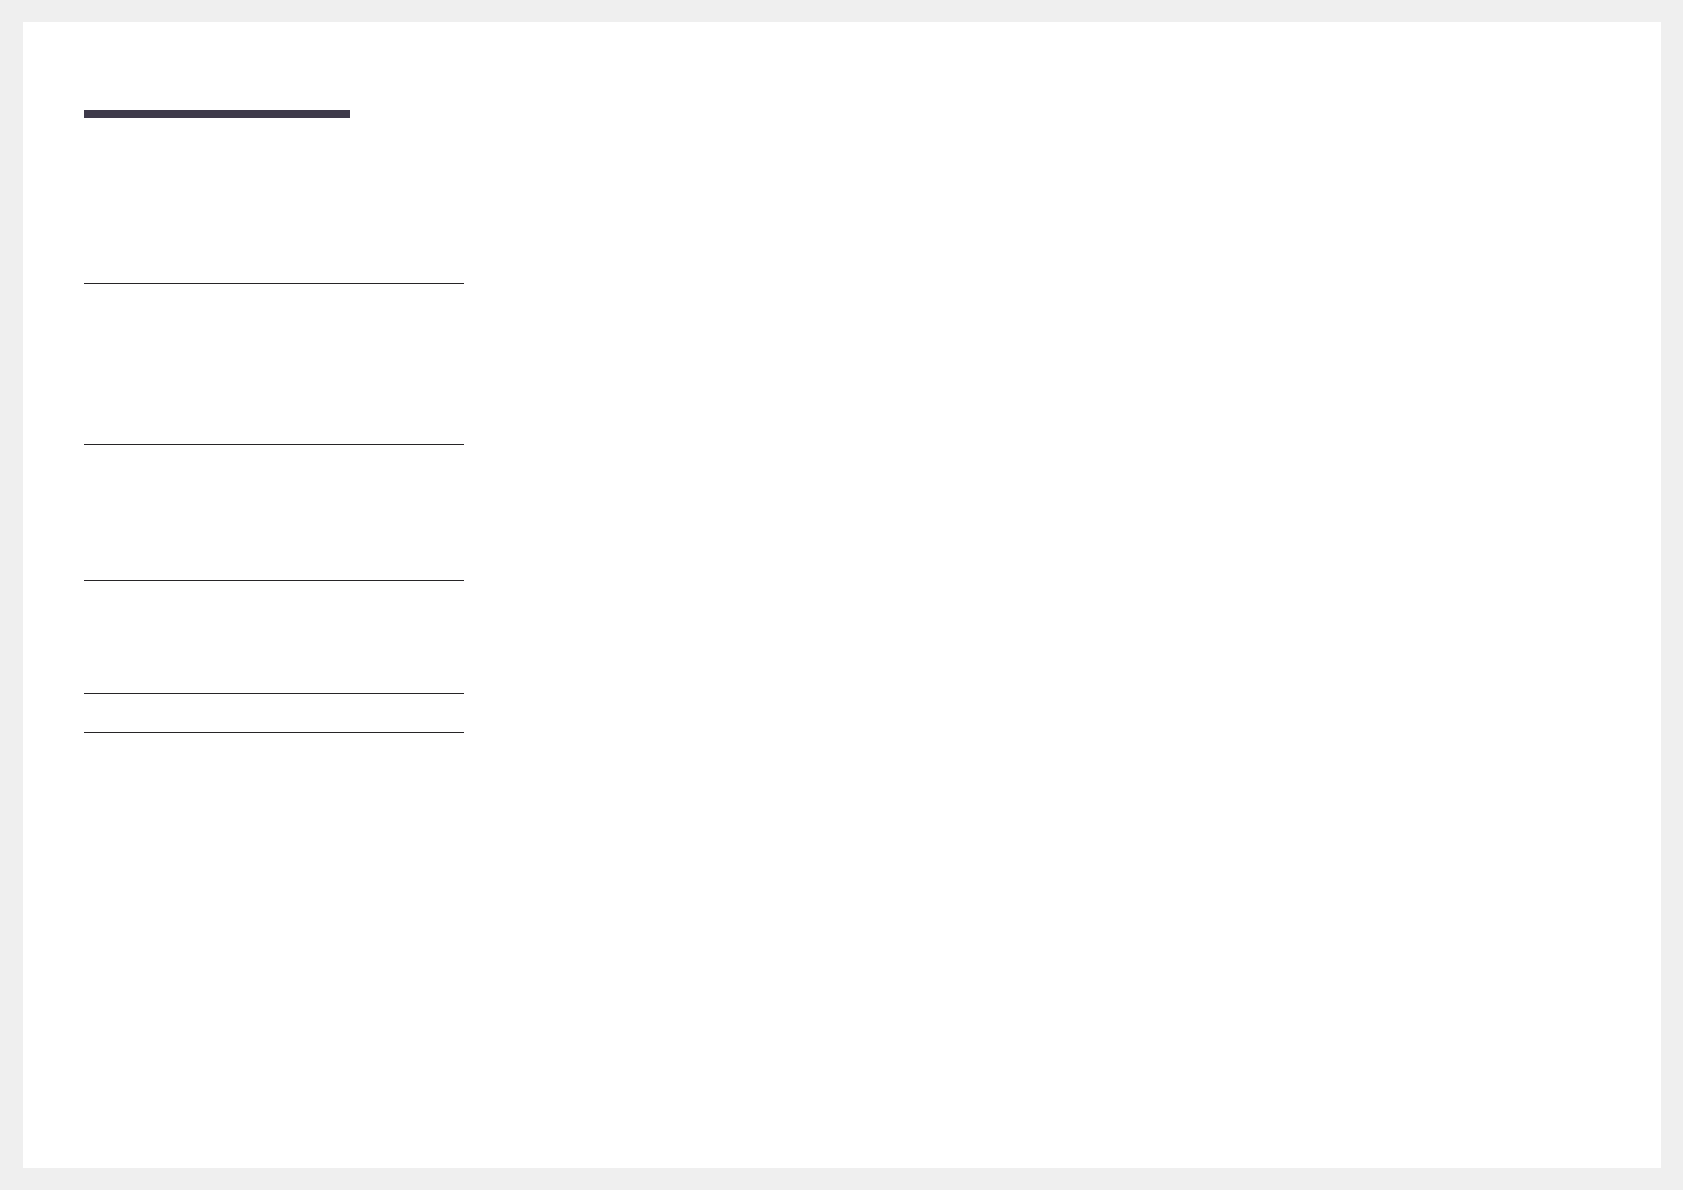This screenshot has height=1190, width=1683.
Task: Click the left end of the first divider line
Action: (x=89, y=284)
